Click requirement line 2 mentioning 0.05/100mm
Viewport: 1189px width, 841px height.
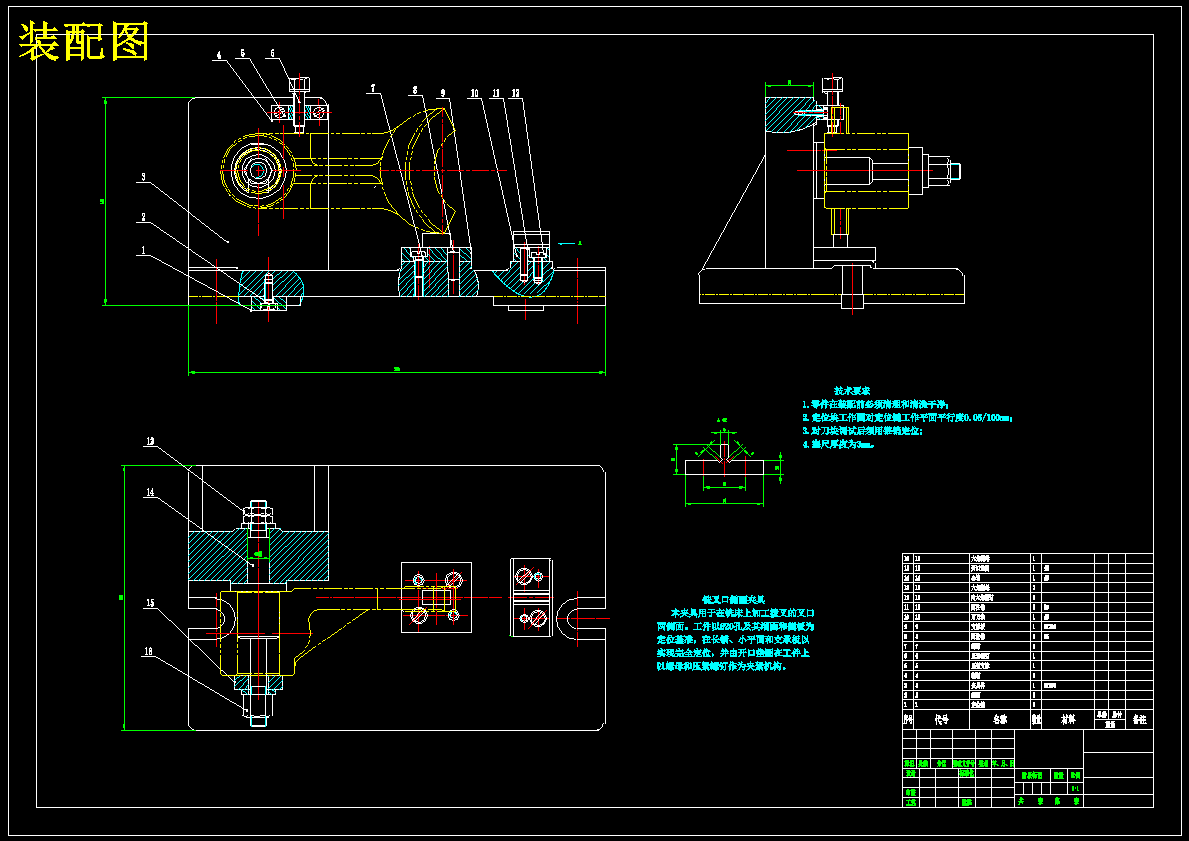(908, 417)
